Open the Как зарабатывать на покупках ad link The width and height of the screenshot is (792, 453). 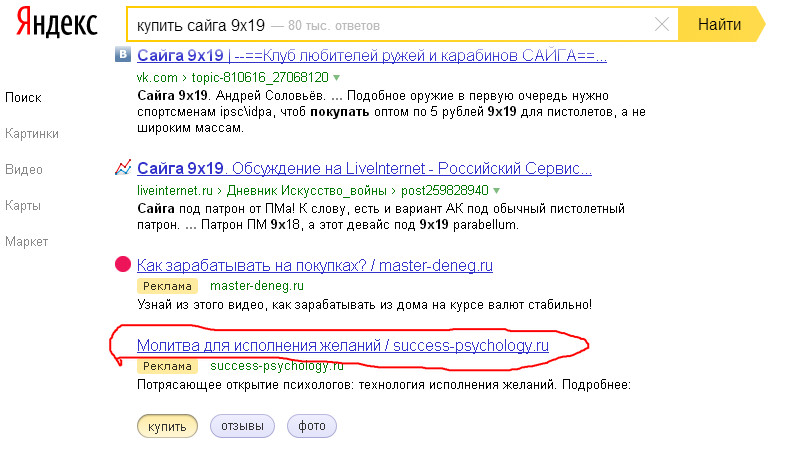pos(314,265)
